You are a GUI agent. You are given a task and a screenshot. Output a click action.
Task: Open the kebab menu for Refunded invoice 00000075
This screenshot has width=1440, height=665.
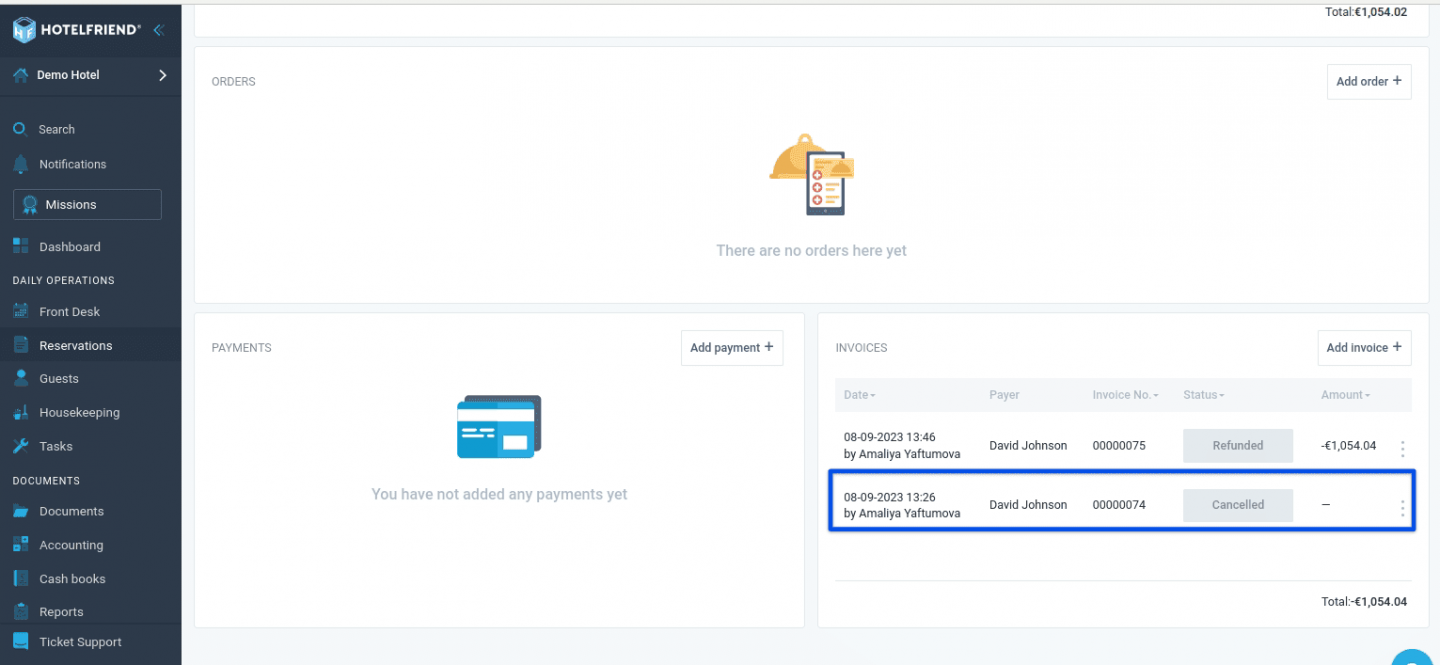coord(1402,448)
